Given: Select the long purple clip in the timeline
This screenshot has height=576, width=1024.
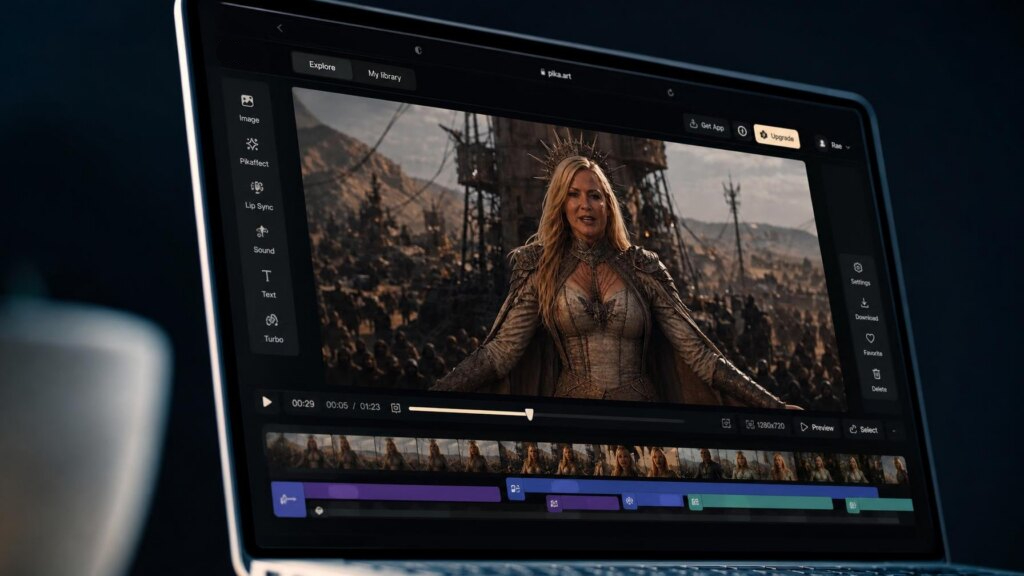Looking at the screenshot, I should [x=402, y=492].
